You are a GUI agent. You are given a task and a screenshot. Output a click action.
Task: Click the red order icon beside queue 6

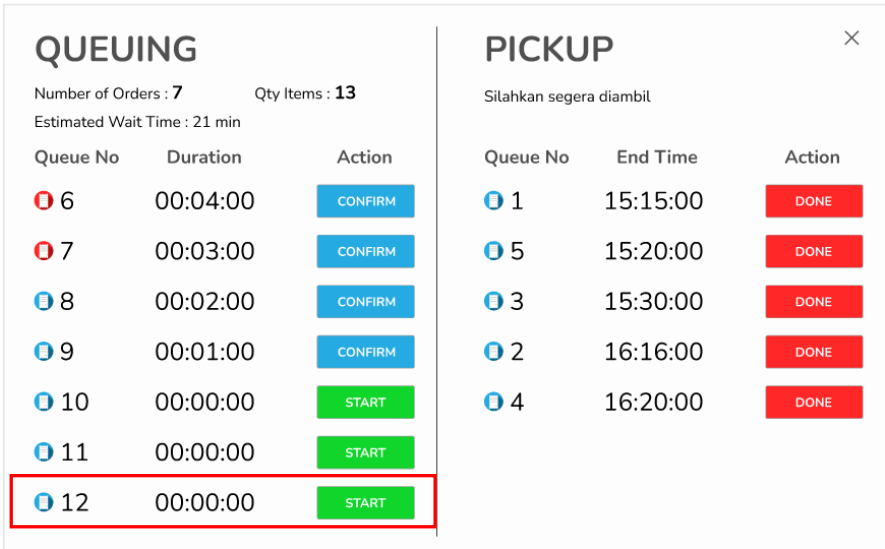click(43, 201)
